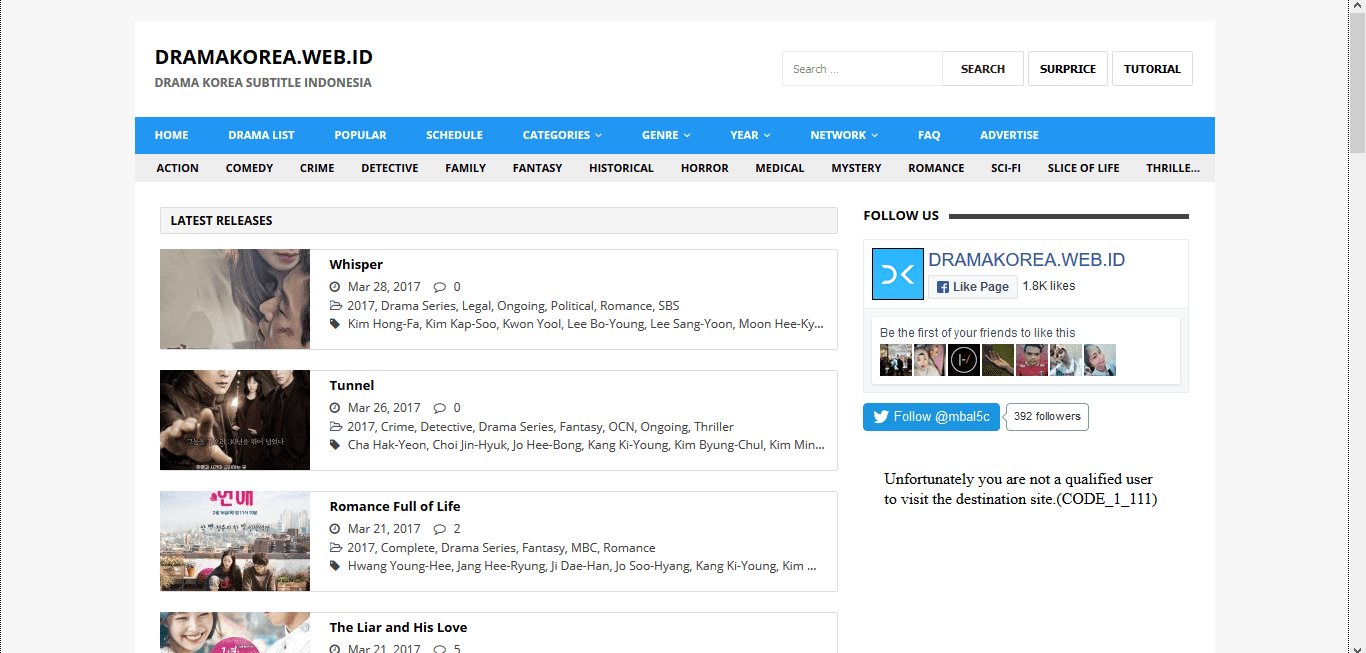This screenshot has height=653, width=1366.
Task: Select the Medical genre tab
Action: pos(780,168)
